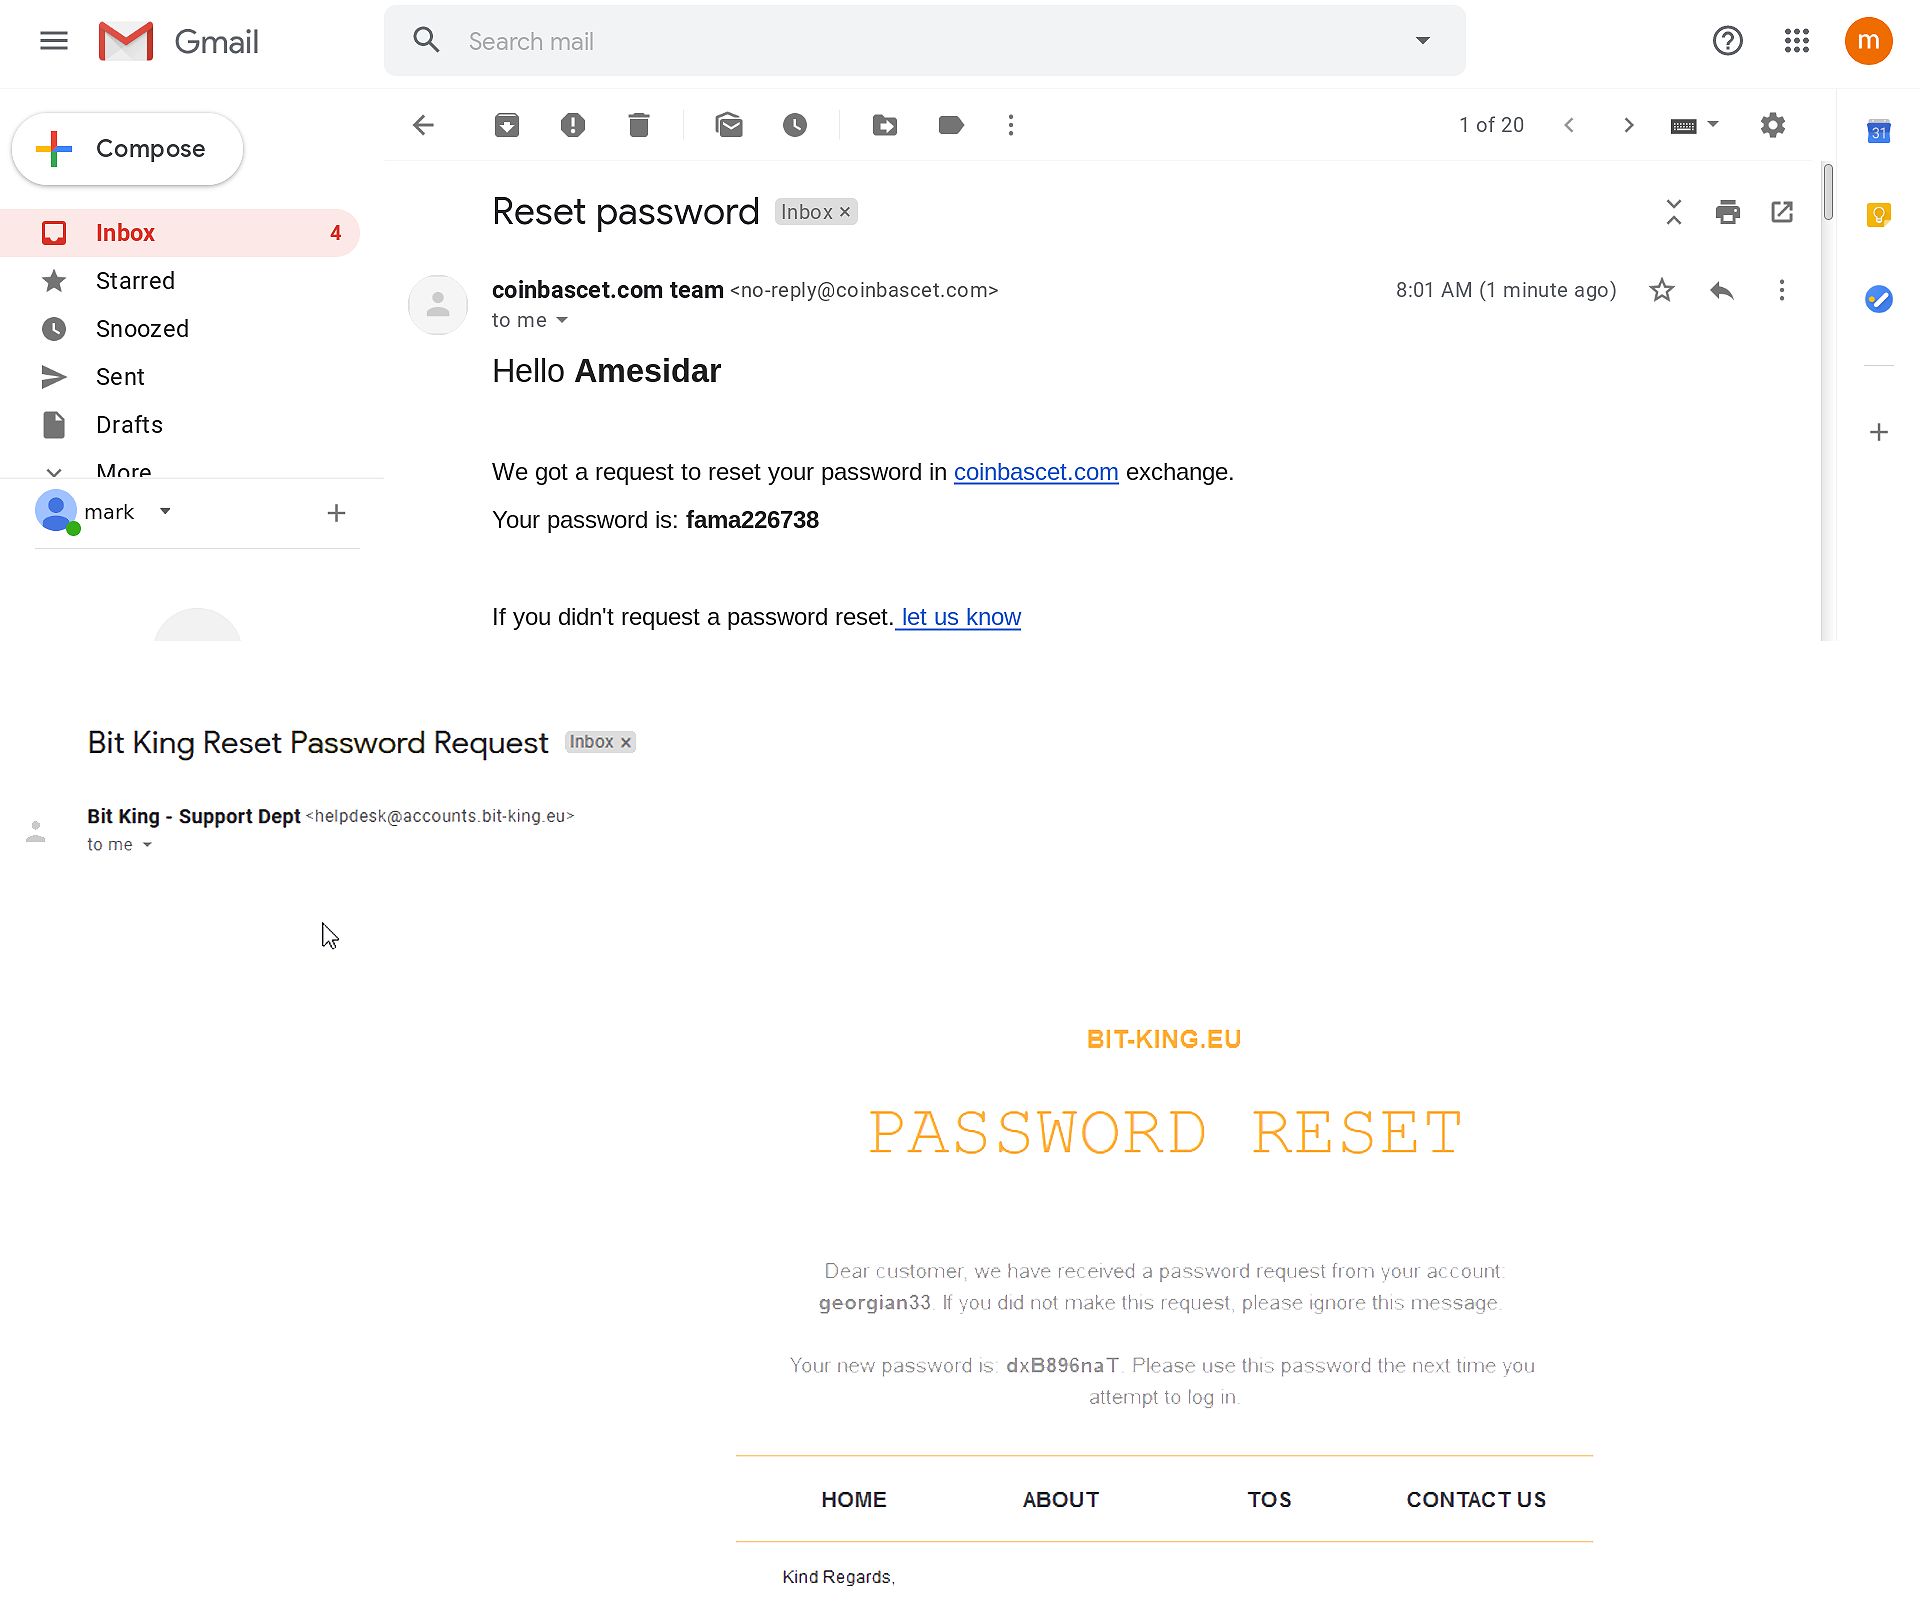Click the open in new window icon

(1781, 212)
